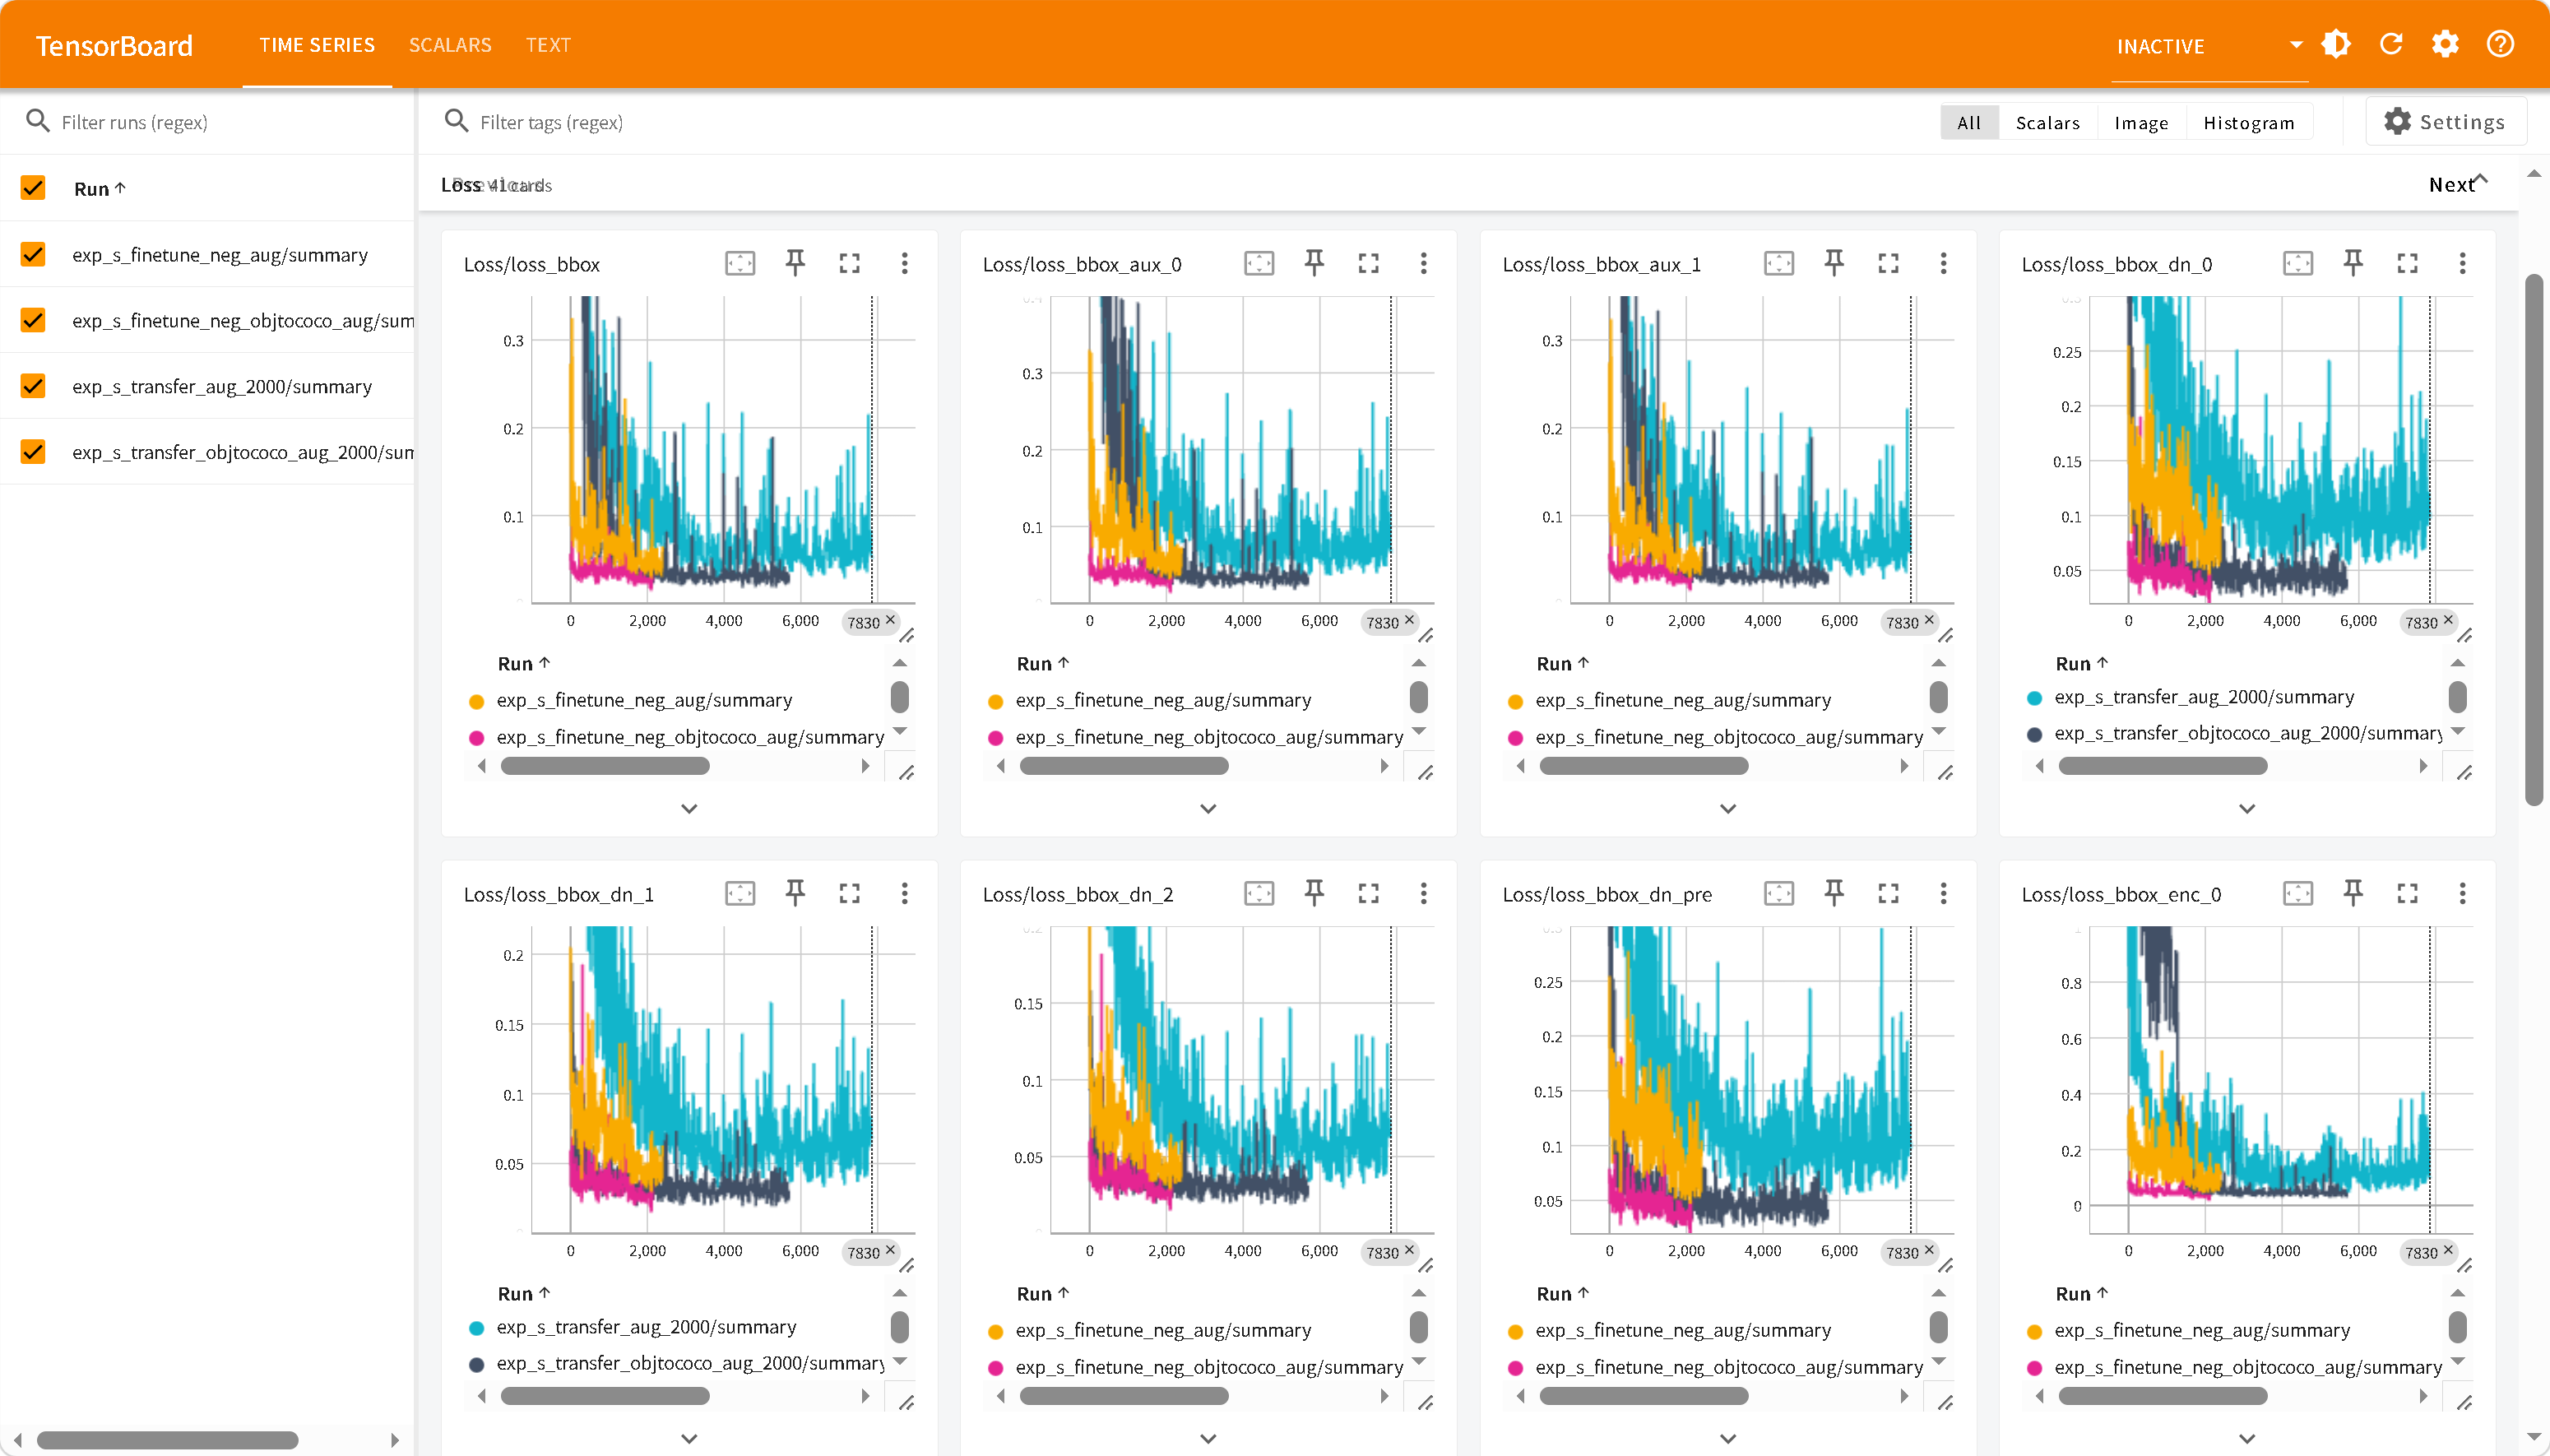Pin the Loss/loss_bbox card
Viewport: 2550px width, 1456px height.
pyautogui.click(x=795, y=263)
